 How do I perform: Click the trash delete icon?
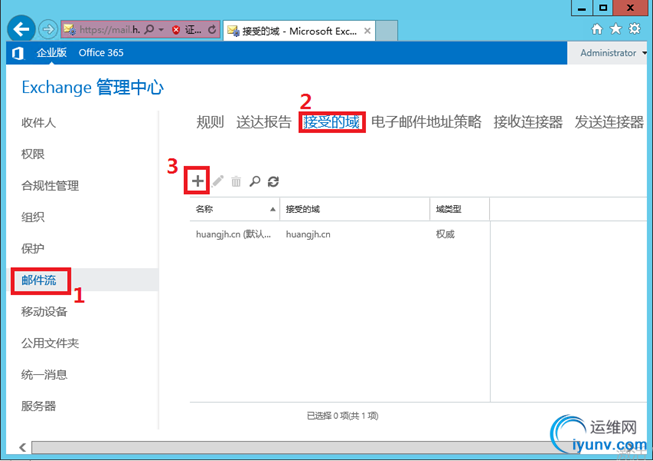236,181
